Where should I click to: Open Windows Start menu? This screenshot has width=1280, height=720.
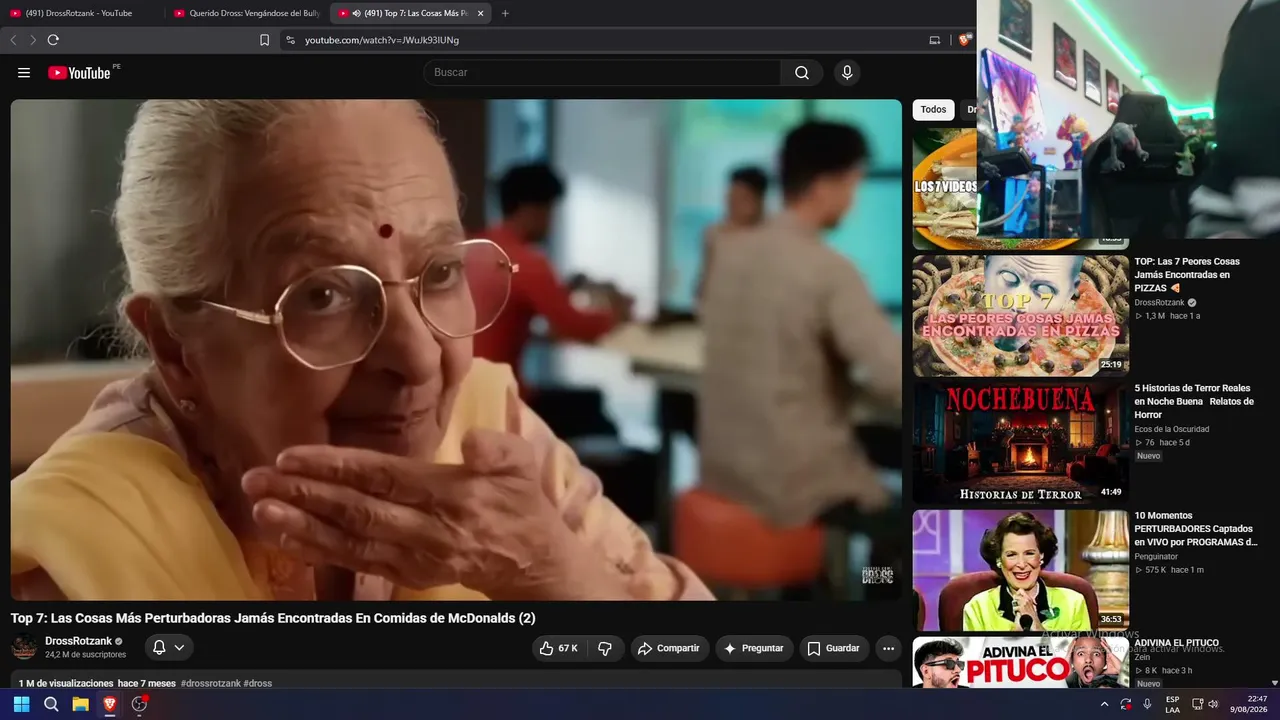pos(21,704)
